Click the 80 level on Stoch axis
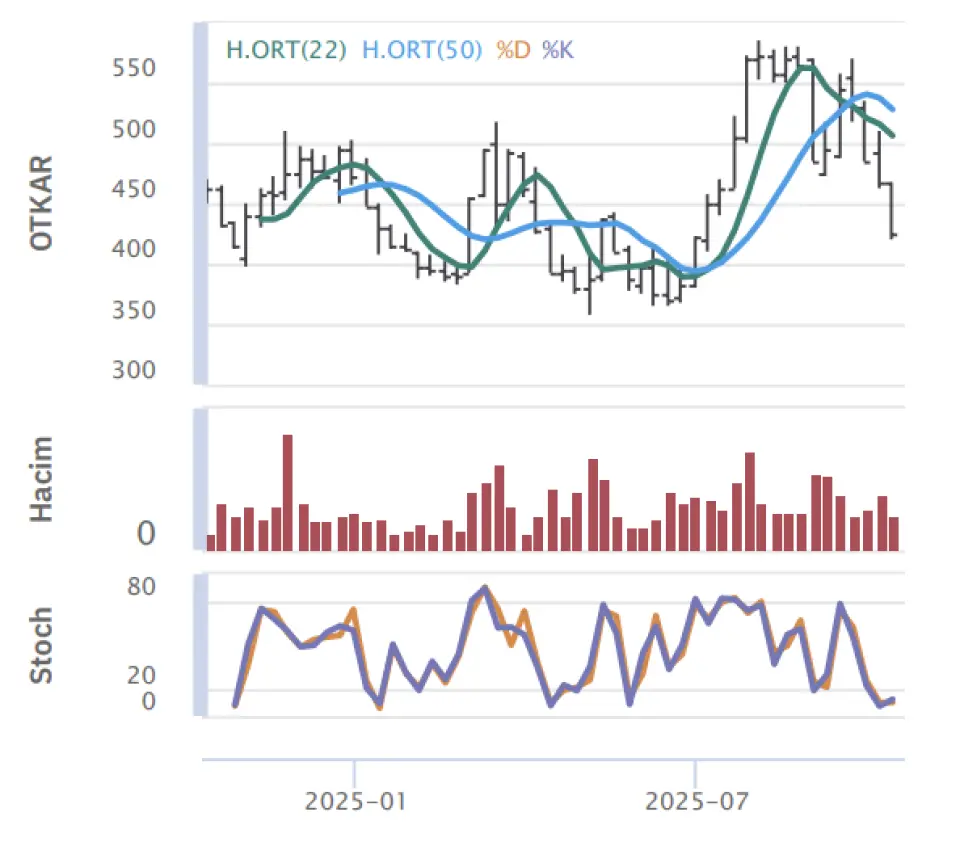The image size is (960, 863). click(142, 586)
